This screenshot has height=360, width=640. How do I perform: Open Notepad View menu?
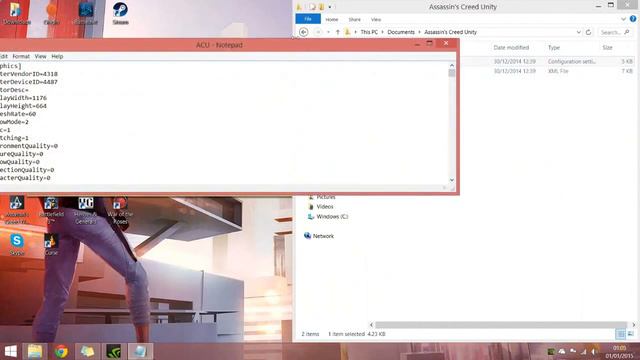[x=40, y=56]
